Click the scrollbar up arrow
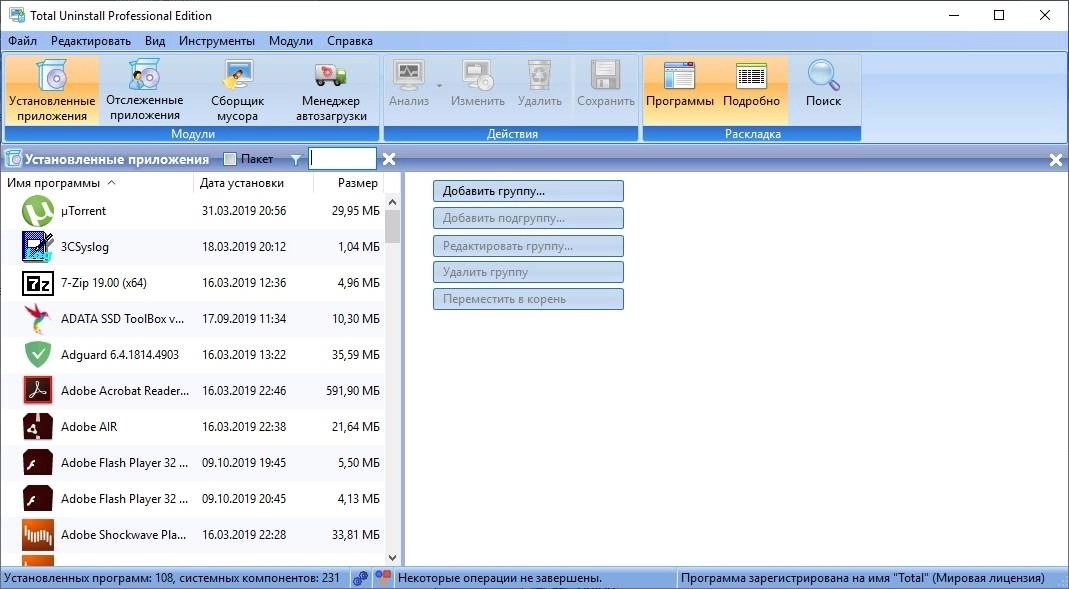This screenshot has width=1069, height=589. click(392, 202)
